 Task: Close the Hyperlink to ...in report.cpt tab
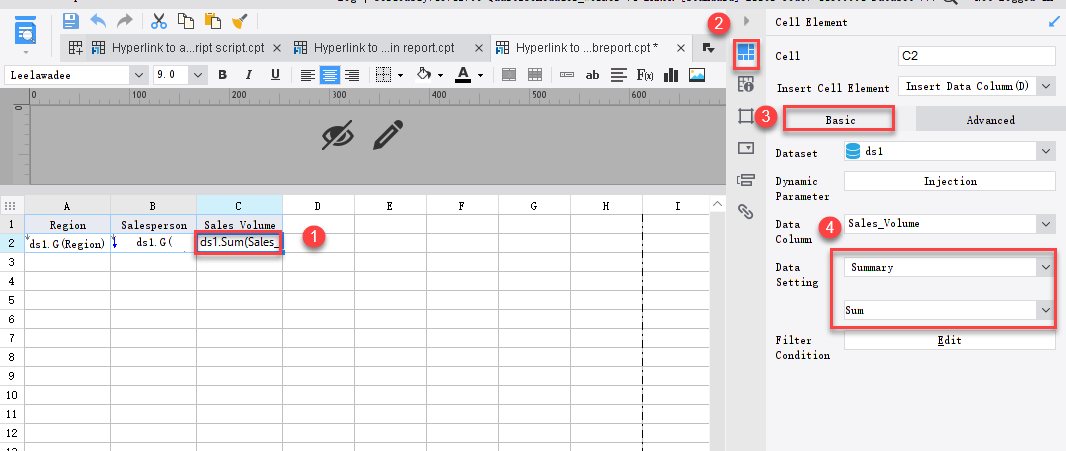click(479, 48)
